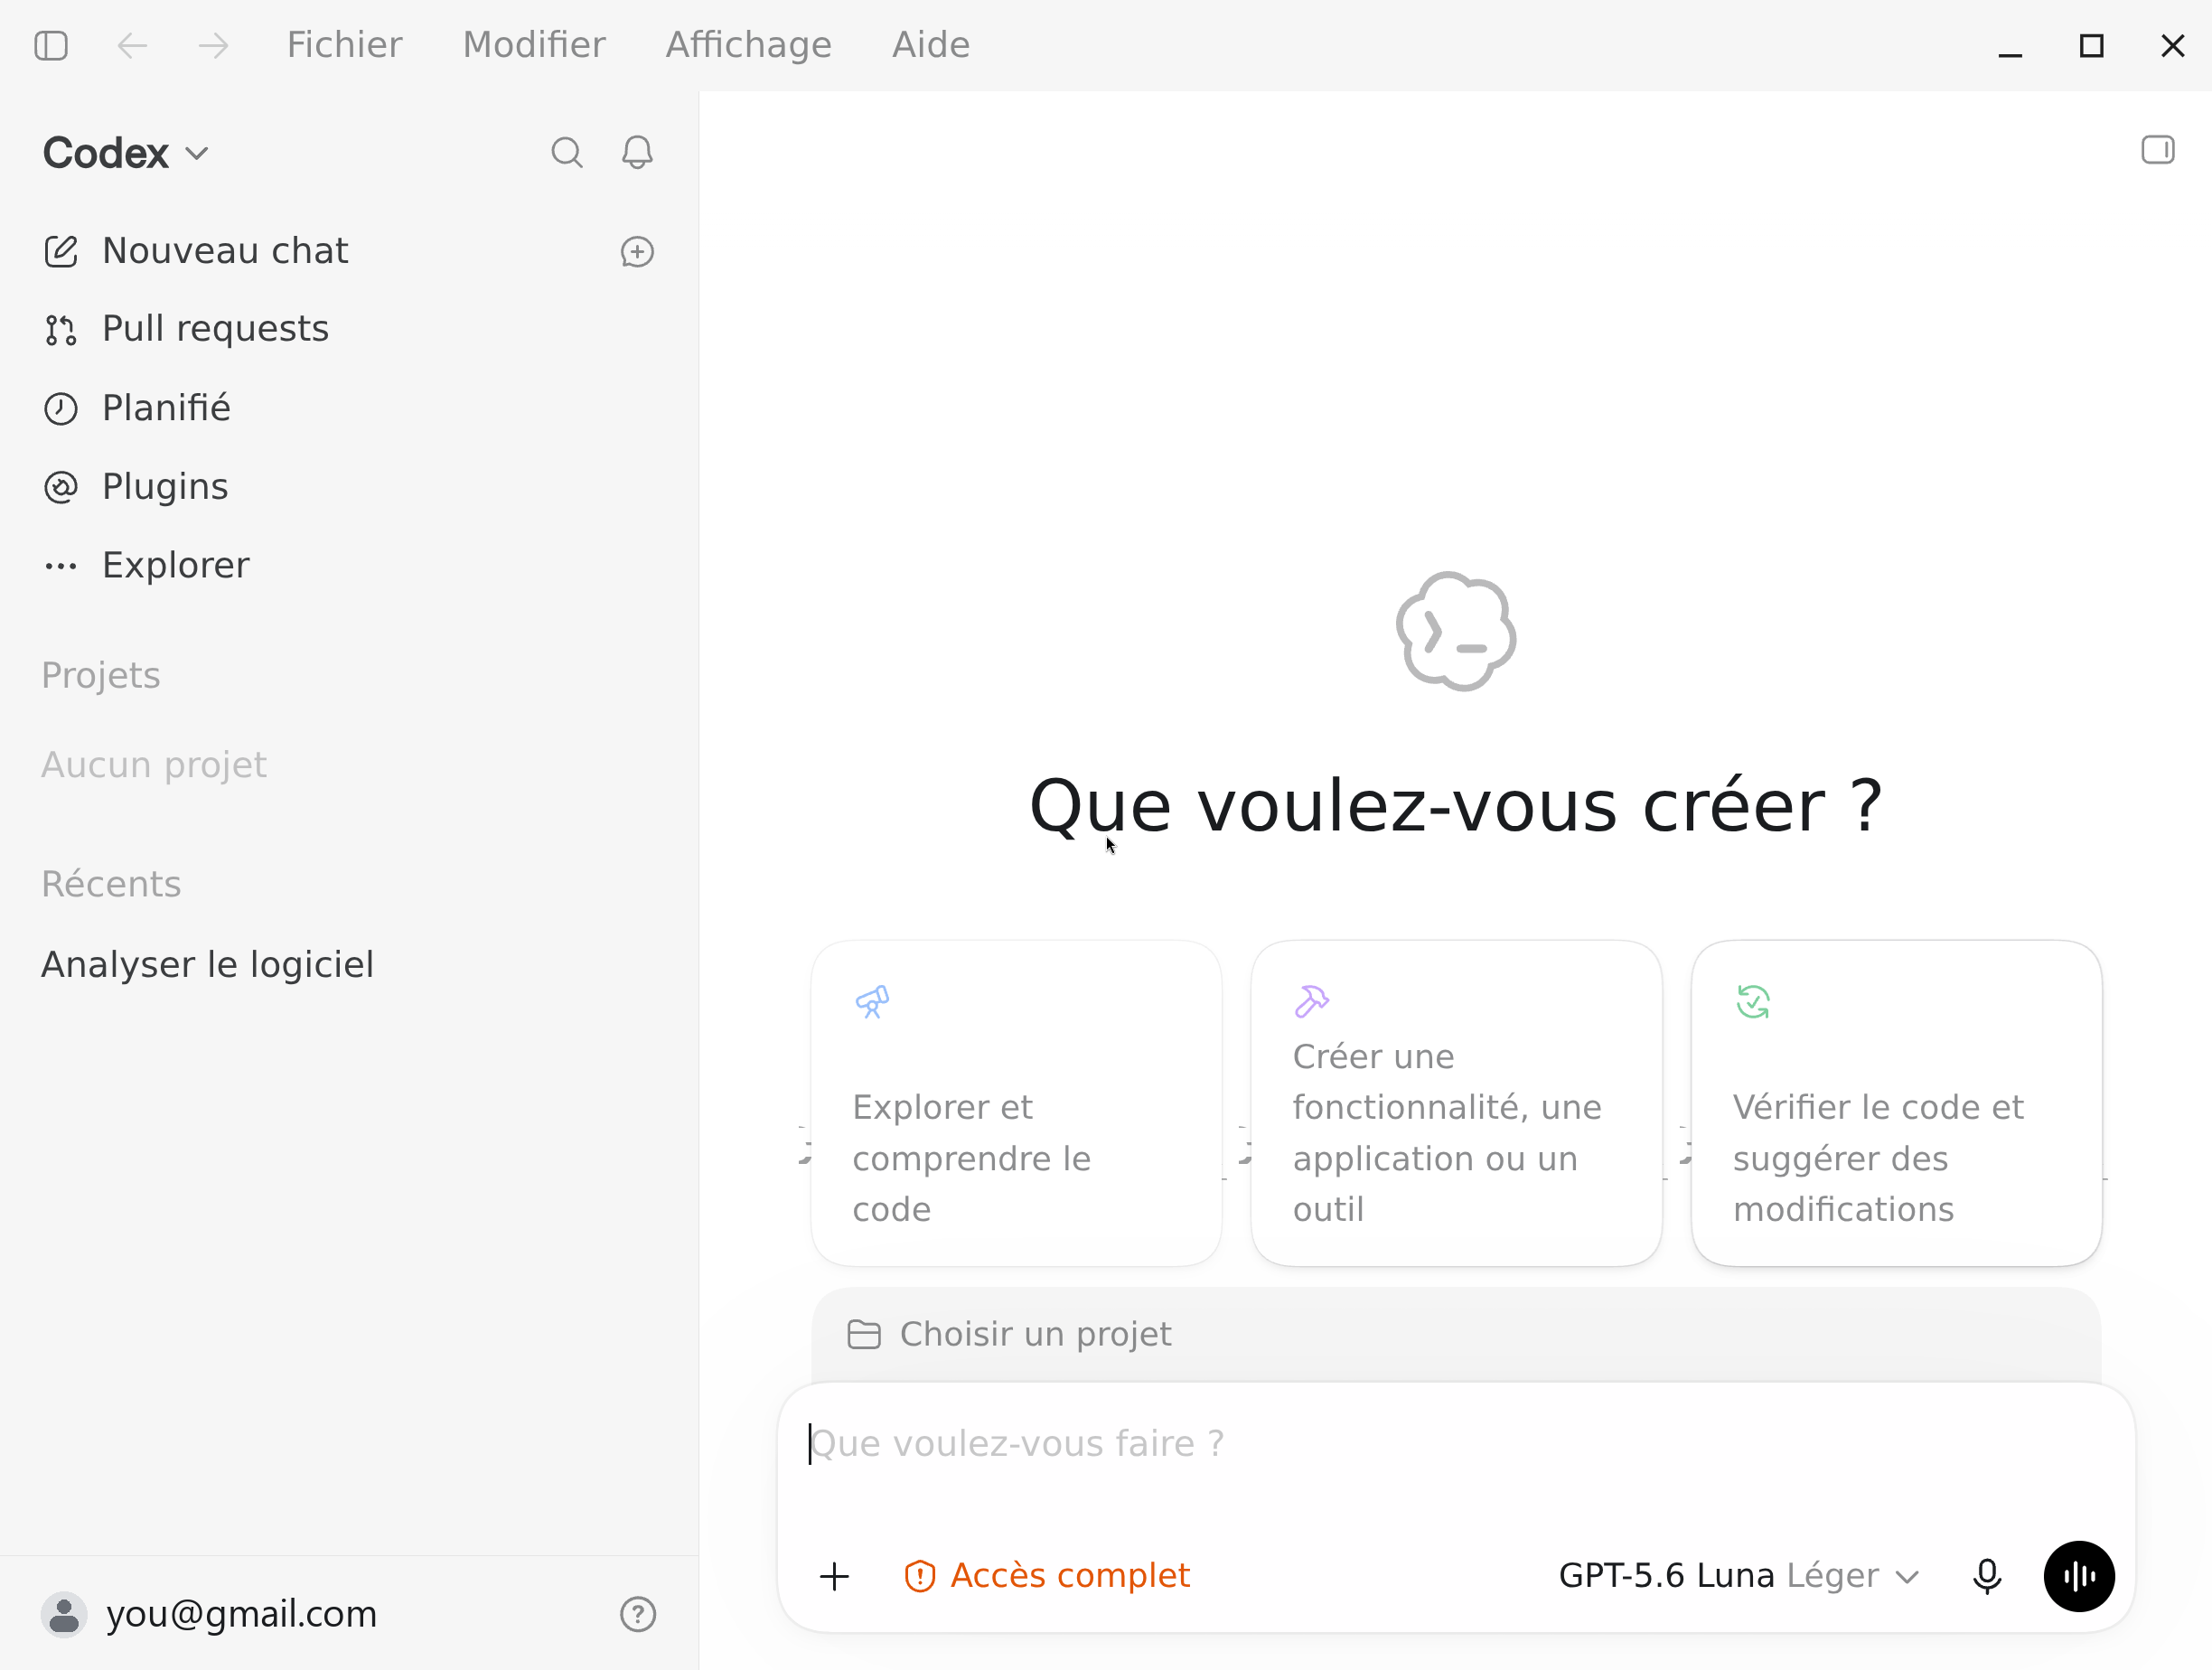Open the Aide menu
The image size is (2212, 1670).
931,45
